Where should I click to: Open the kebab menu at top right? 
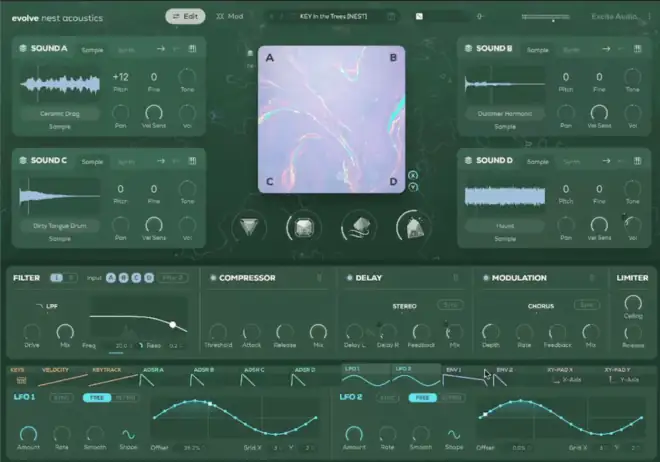pos(649,16)
